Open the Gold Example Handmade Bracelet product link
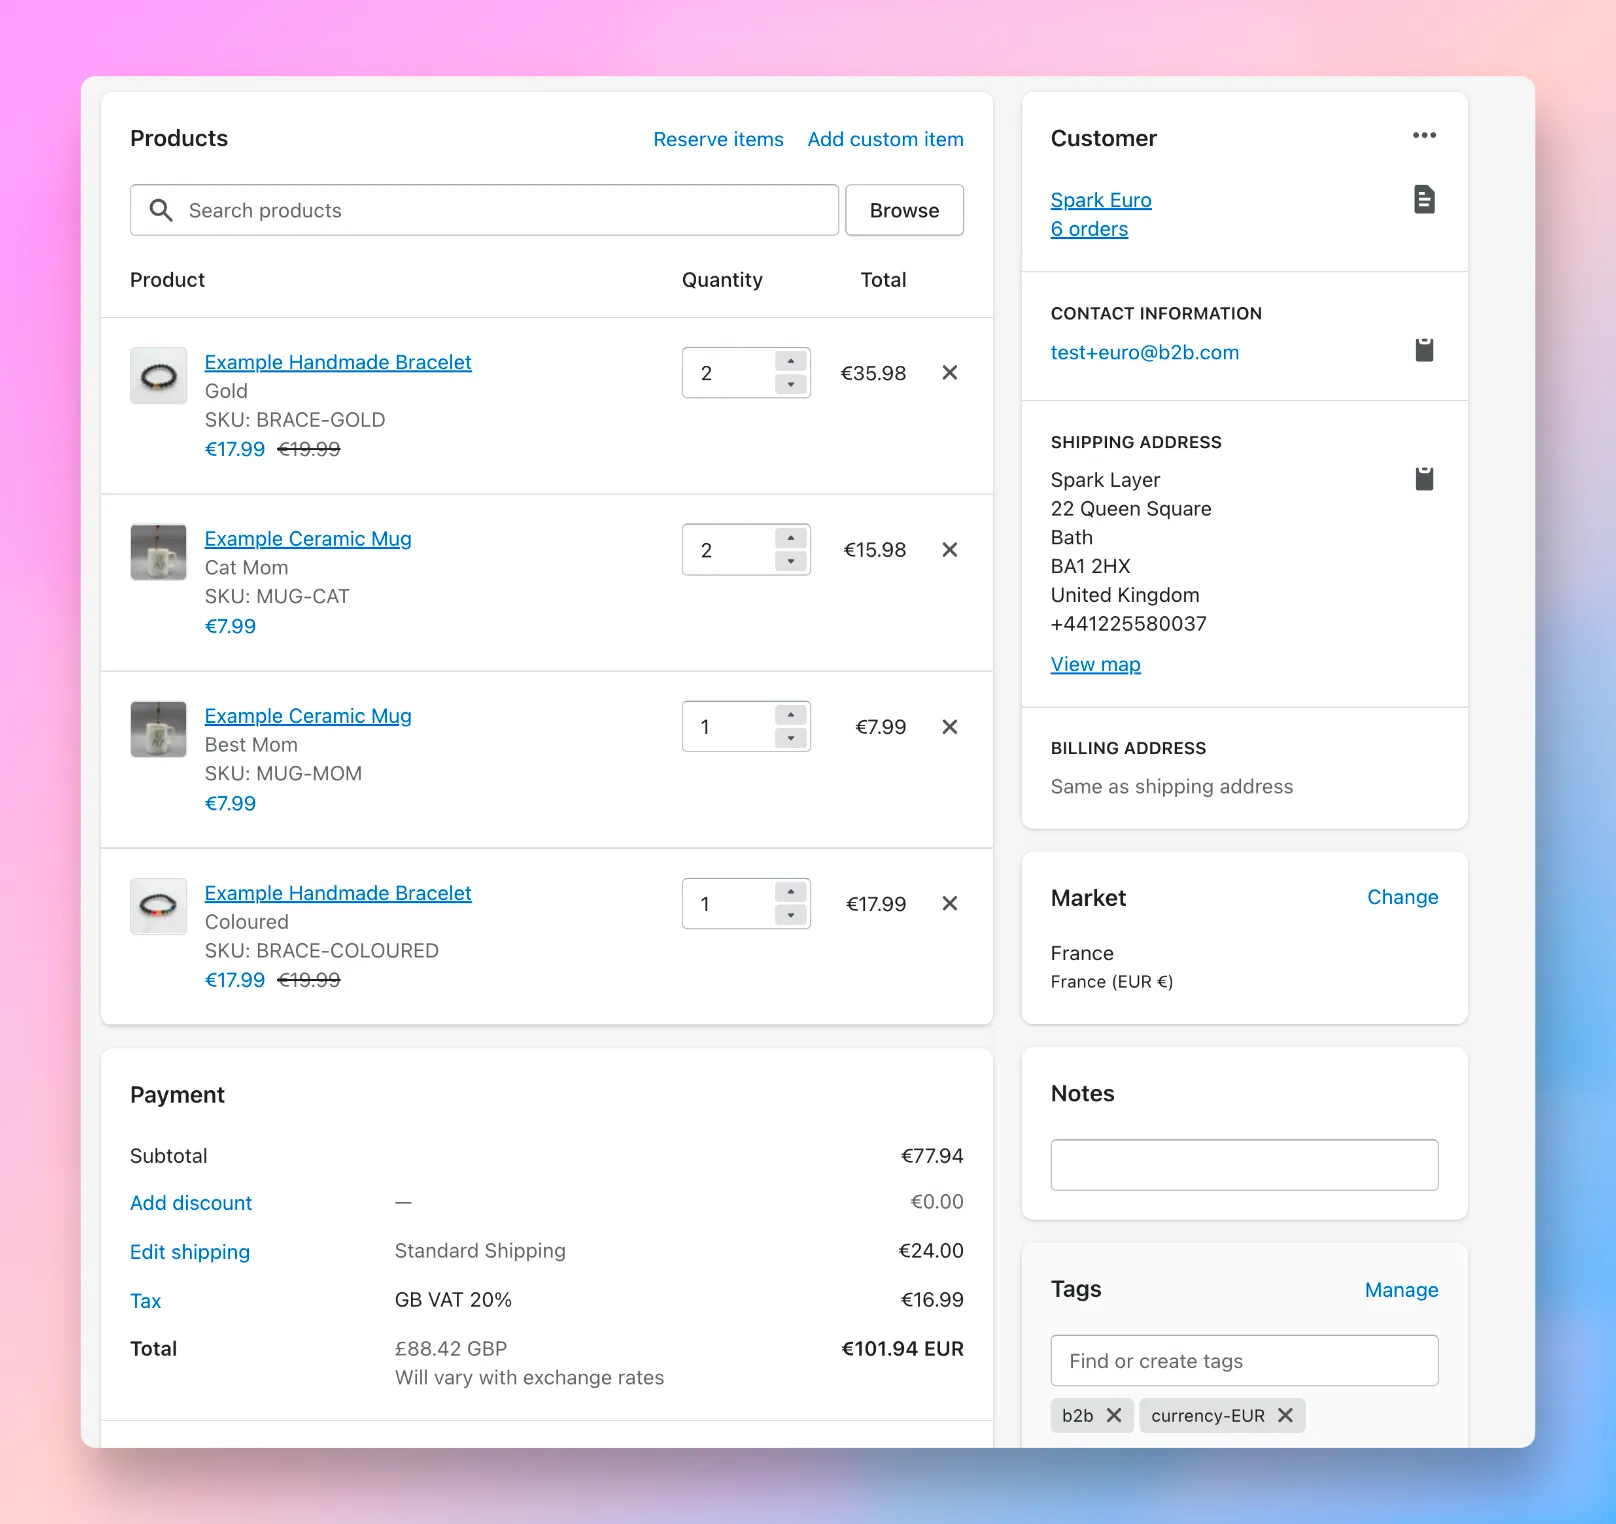The image size is (1616, 1524). click(x=338, y=362)
